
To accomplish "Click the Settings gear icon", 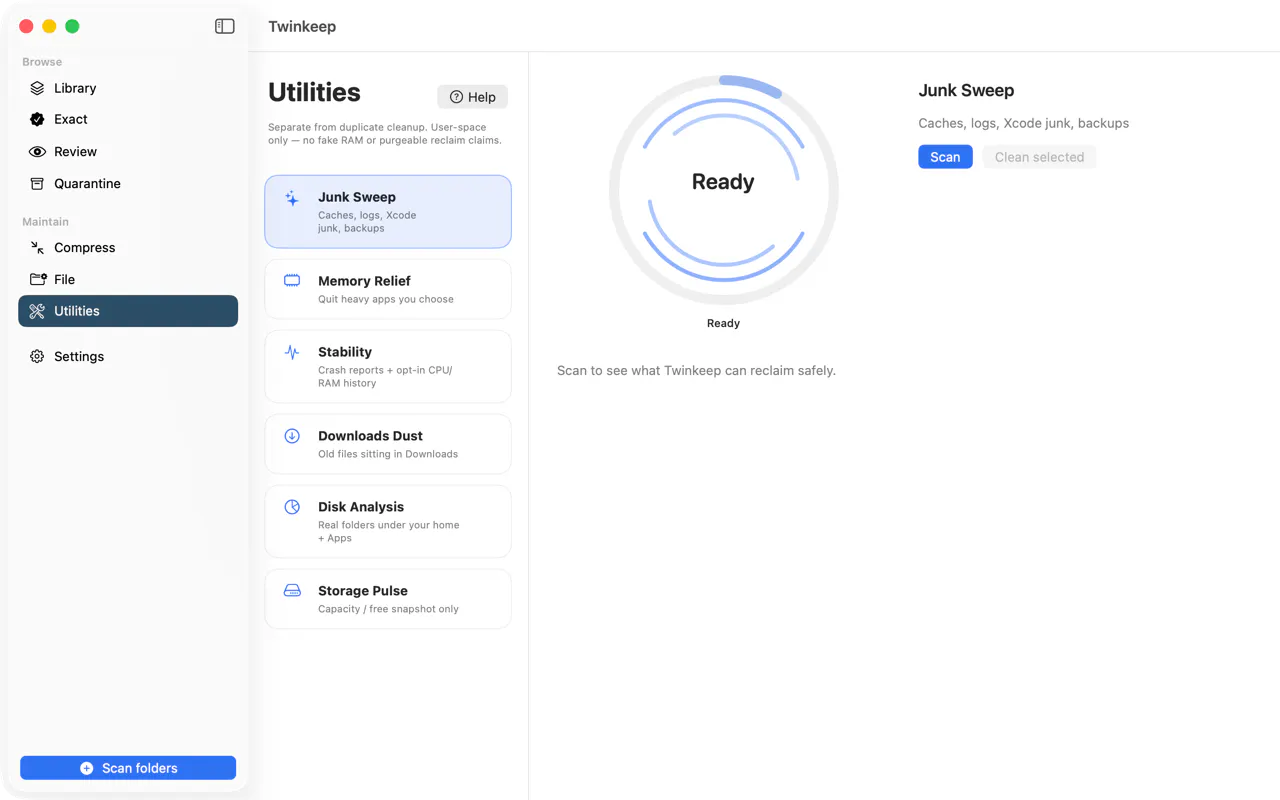I will 37,356.
